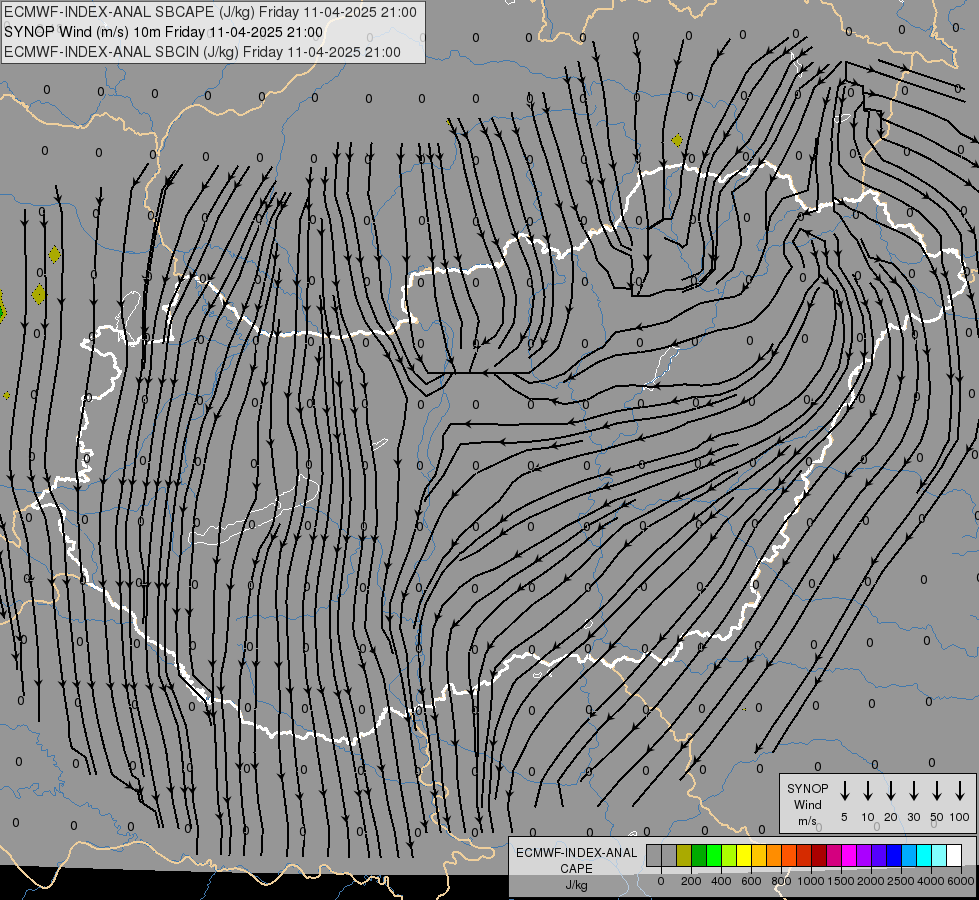This screenshot has height=900, width=979.
Task: Click the '2000' tick label on CAPE scale
Action: (871, 881)
